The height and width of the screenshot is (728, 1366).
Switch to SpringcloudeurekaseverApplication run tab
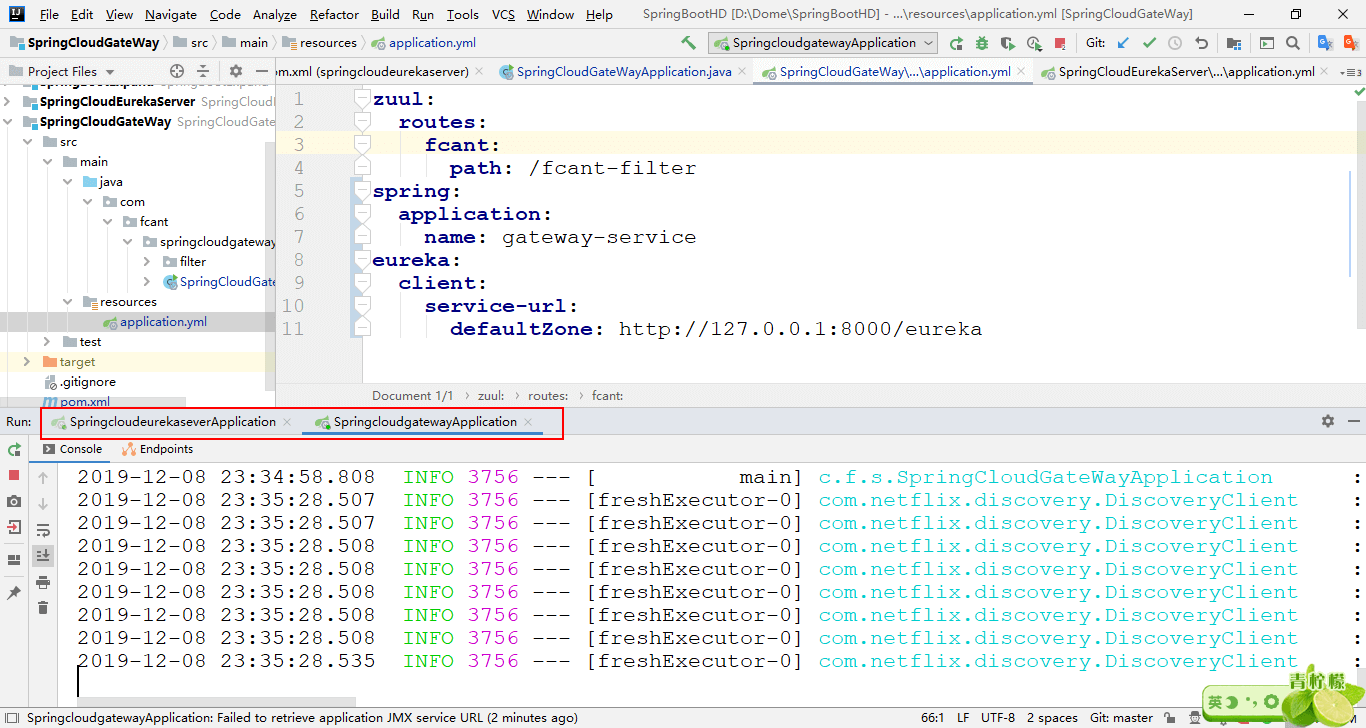172,422
